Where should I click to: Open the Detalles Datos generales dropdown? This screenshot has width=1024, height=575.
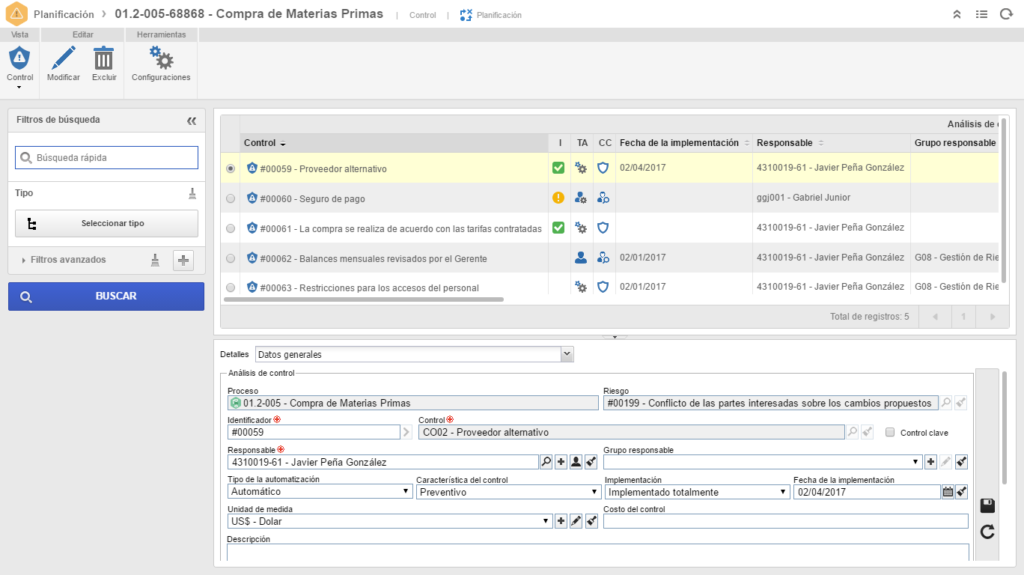pyautogui.click(x=414, y=354)
